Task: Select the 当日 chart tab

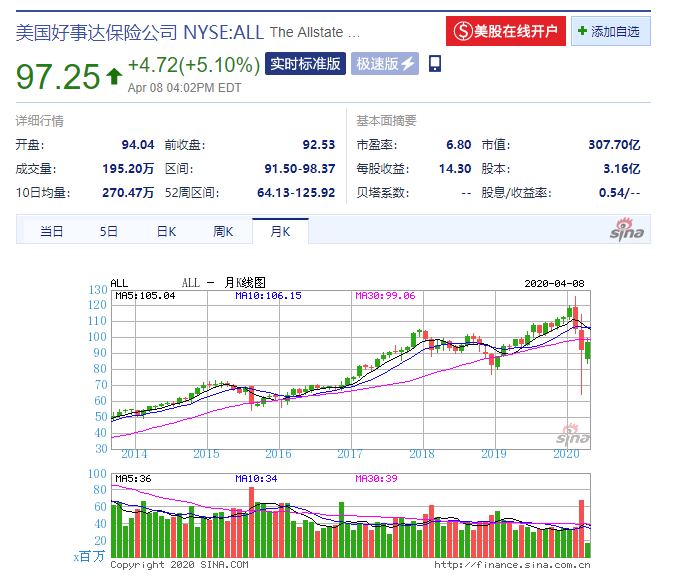Action: click(x=51, y=232)
